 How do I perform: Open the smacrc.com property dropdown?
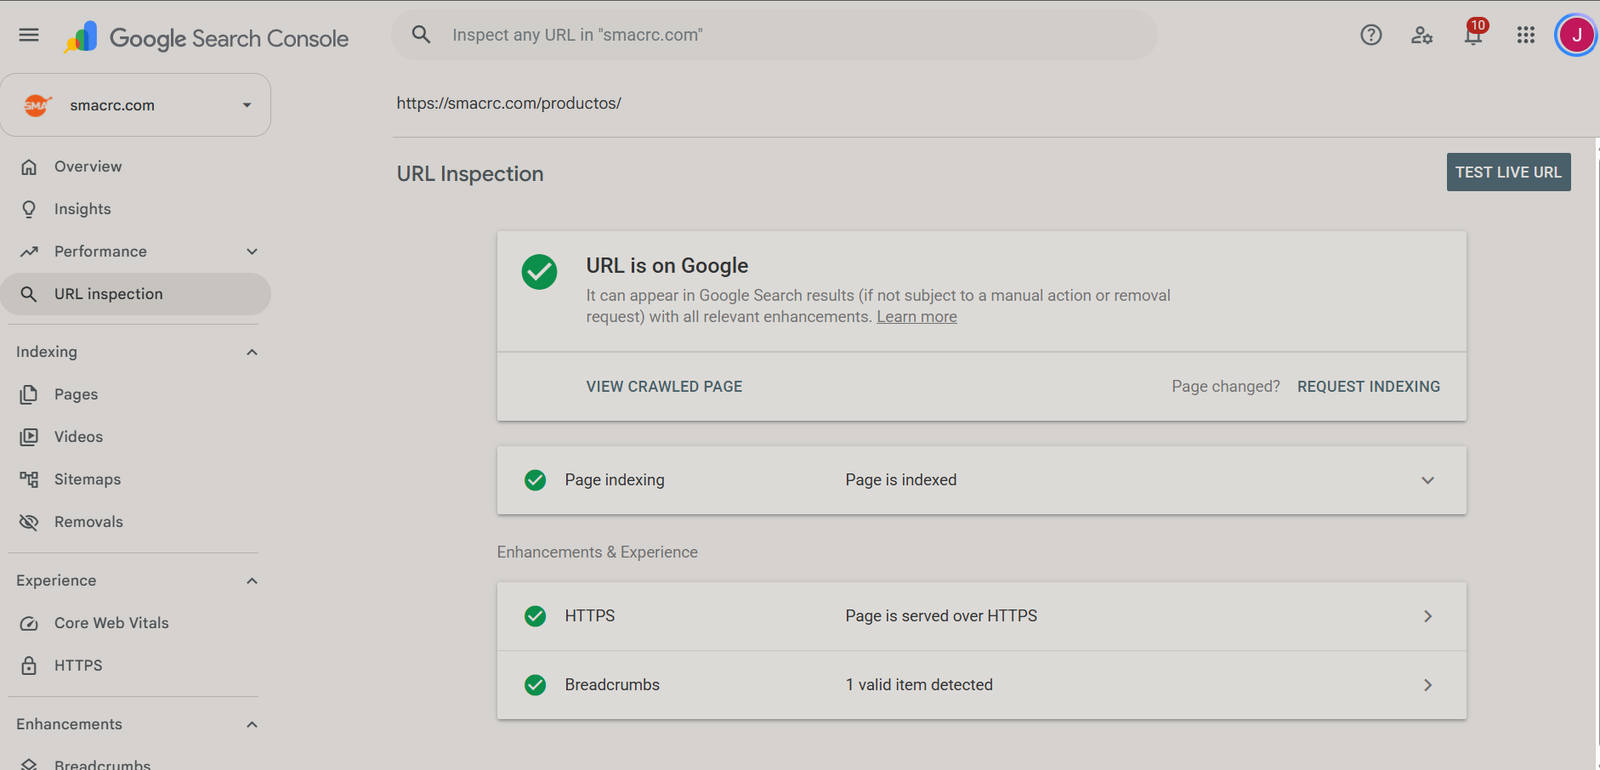136,105
